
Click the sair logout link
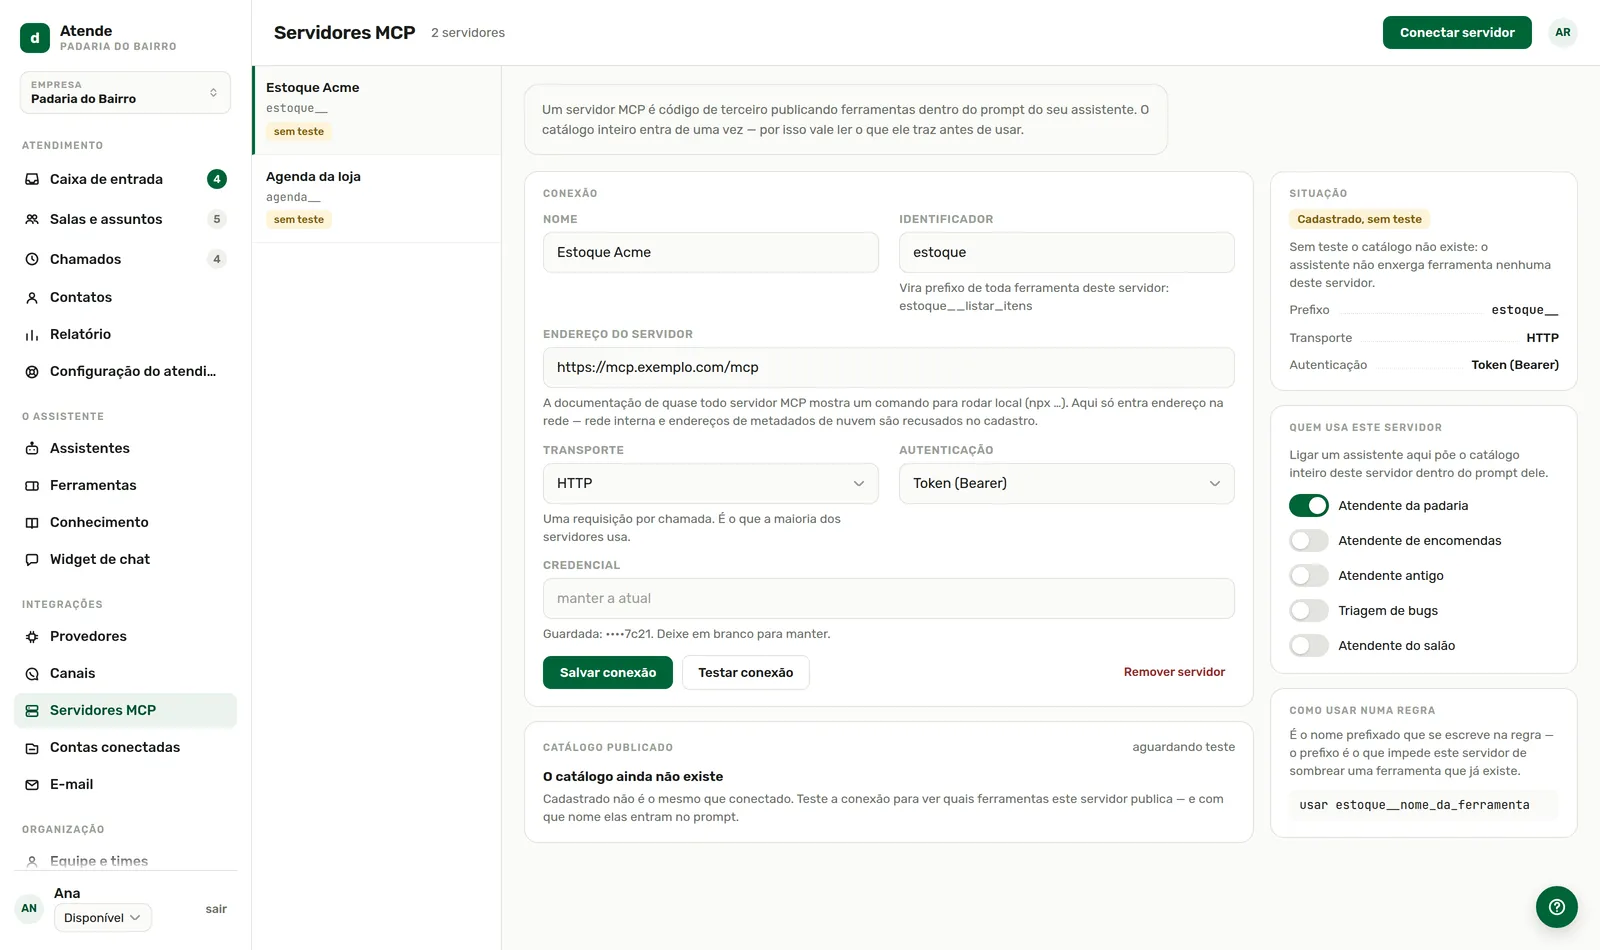click(x=216, y=909)
